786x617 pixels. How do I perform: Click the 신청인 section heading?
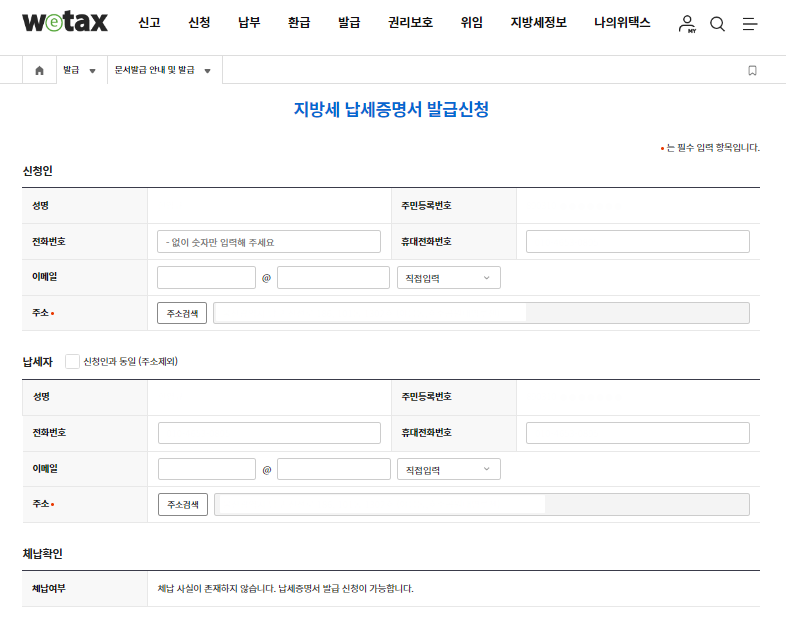38,171
